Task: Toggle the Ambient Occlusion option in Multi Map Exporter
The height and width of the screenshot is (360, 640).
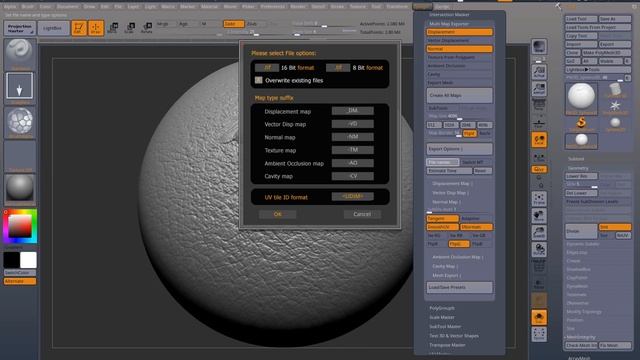Action: coord(459,66)
